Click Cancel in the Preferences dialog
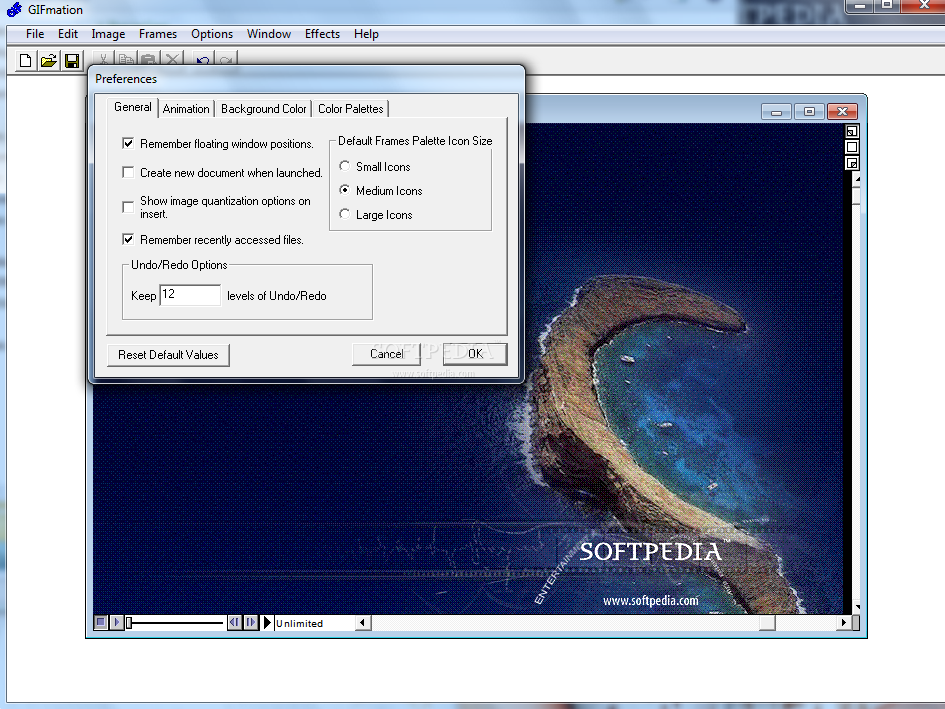 (x=386, y=354)
